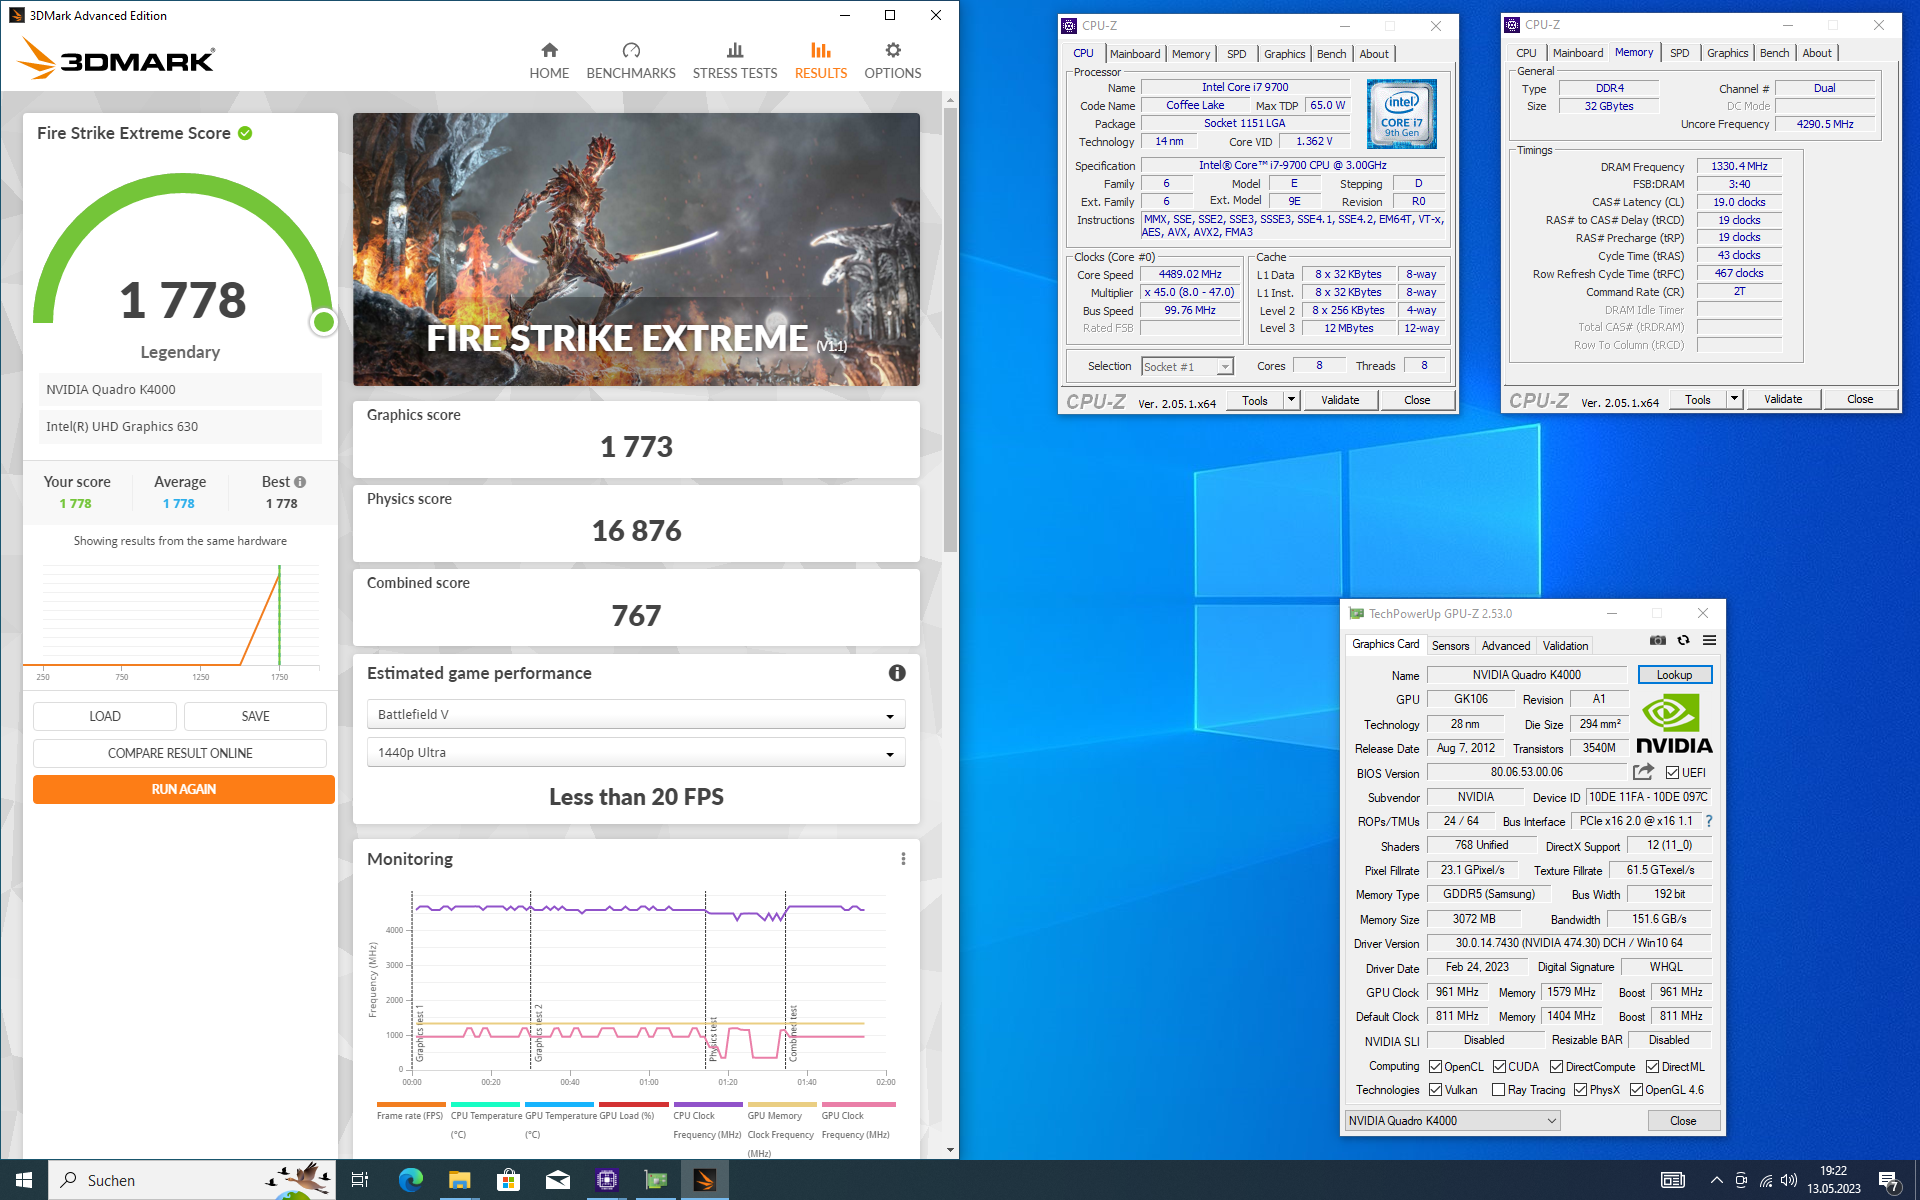Toggle the UEFI checkbox in GPU-Z
Image resolution: width=1920 pixels, height=1200 pixels.
1672,773
